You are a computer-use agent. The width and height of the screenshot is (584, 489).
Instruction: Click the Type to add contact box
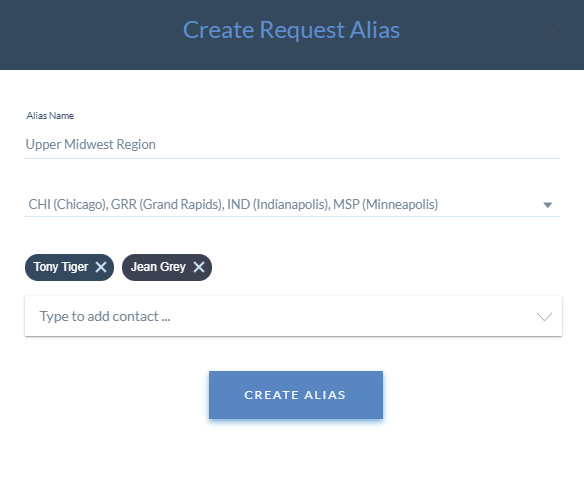coord(293,316)
